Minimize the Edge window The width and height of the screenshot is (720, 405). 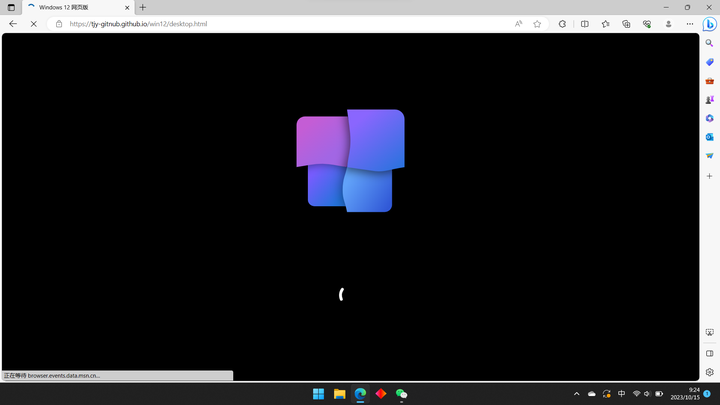point(666,7)
